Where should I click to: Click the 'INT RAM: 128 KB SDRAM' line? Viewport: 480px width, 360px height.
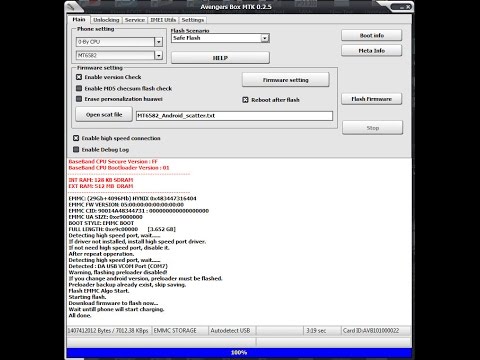click(x=101, y=180)
